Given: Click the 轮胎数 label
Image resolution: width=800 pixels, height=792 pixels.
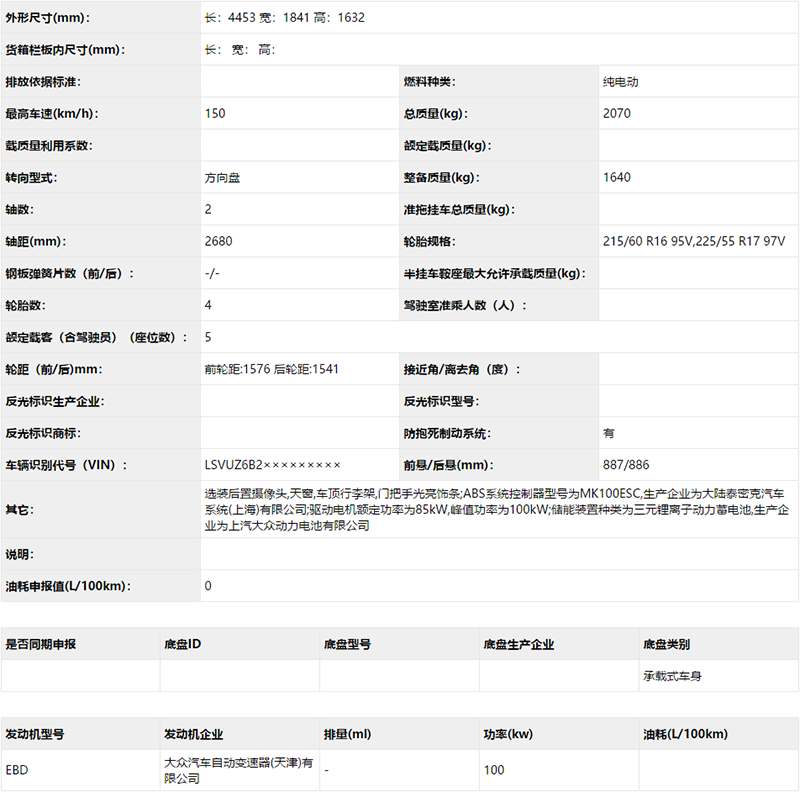Looking at the screenshot, I should tap(26, 306).
